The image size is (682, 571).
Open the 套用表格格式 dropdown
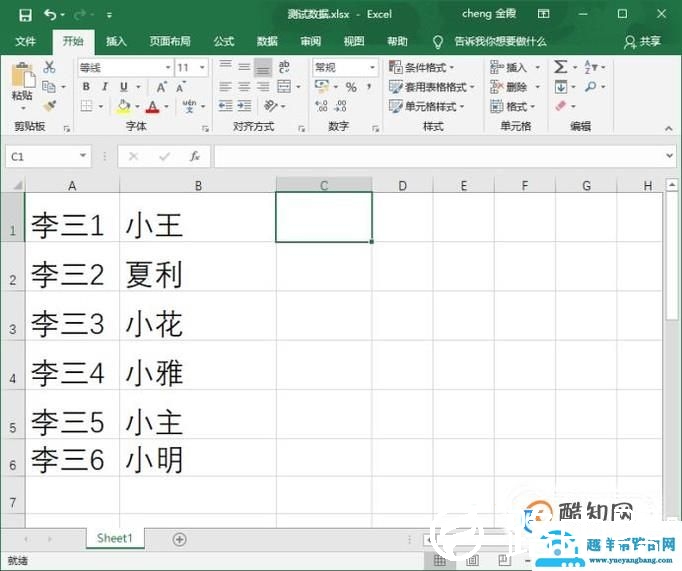pos(431,87)
